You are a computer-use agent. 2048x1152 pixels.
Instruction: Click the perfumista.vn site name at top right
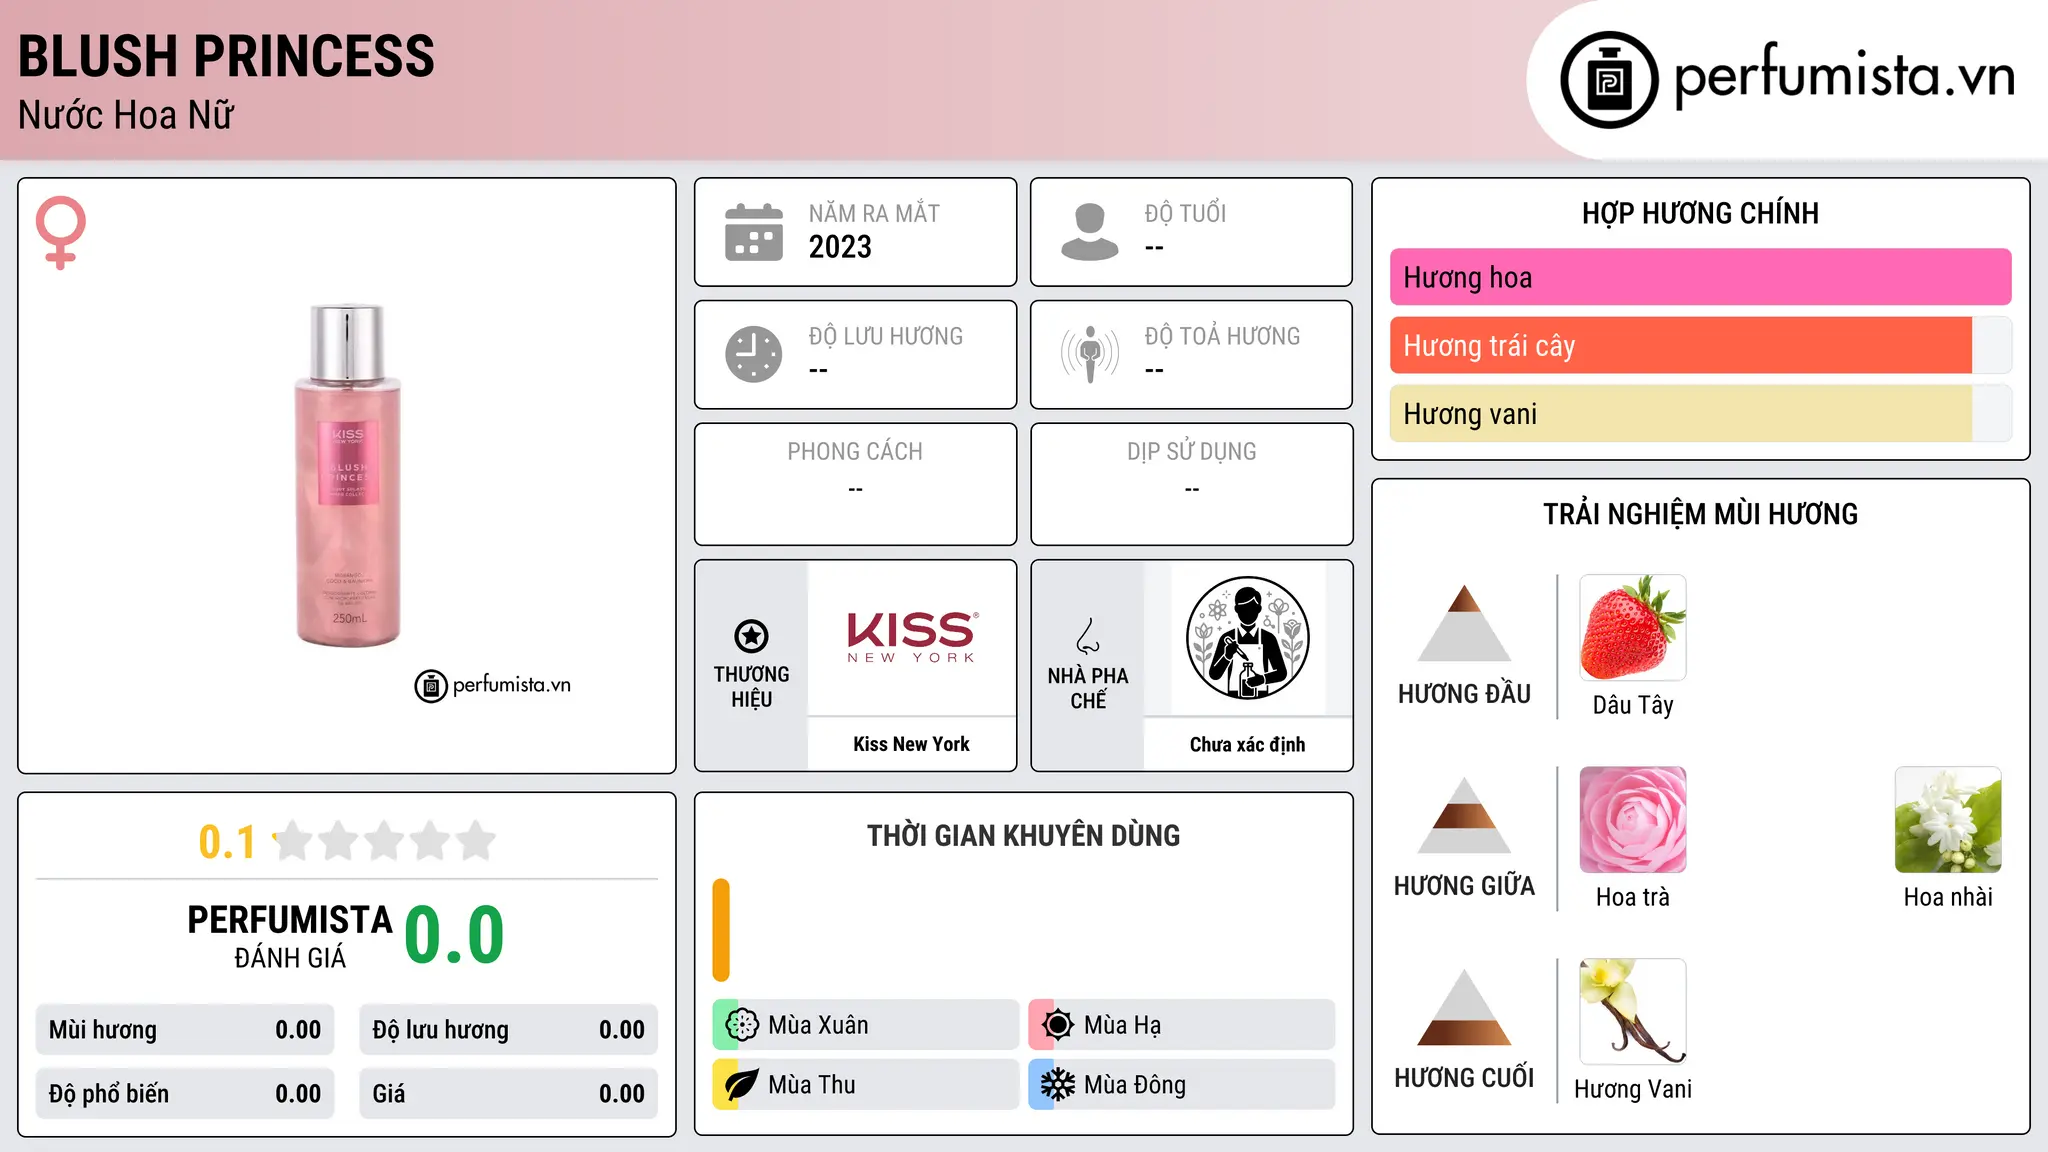[1845, 76]
